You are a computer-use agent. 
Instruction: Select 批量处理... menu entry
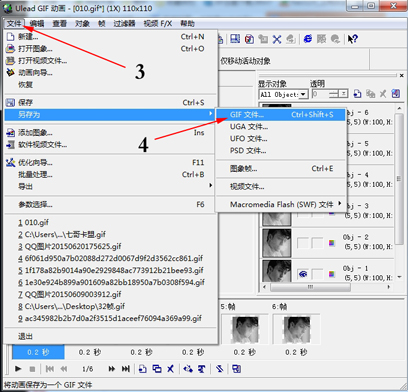(111, 175)
